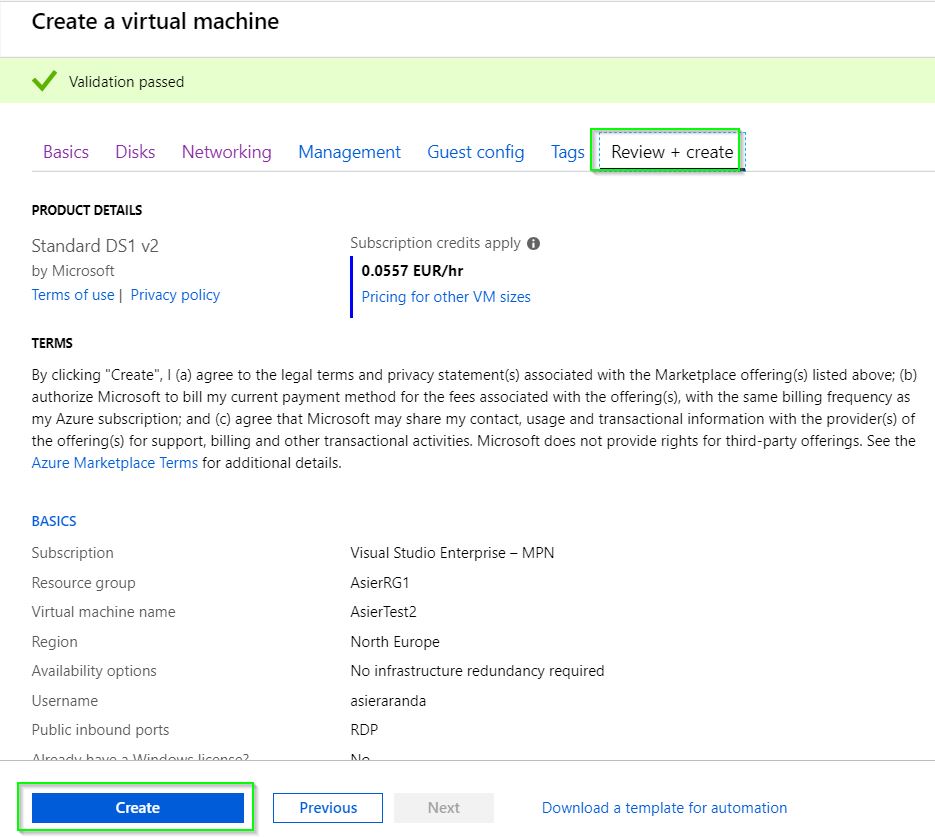935x837 pixels.
Task: Click the AsierTest2 virtual machine name
Action: point(383,612)
